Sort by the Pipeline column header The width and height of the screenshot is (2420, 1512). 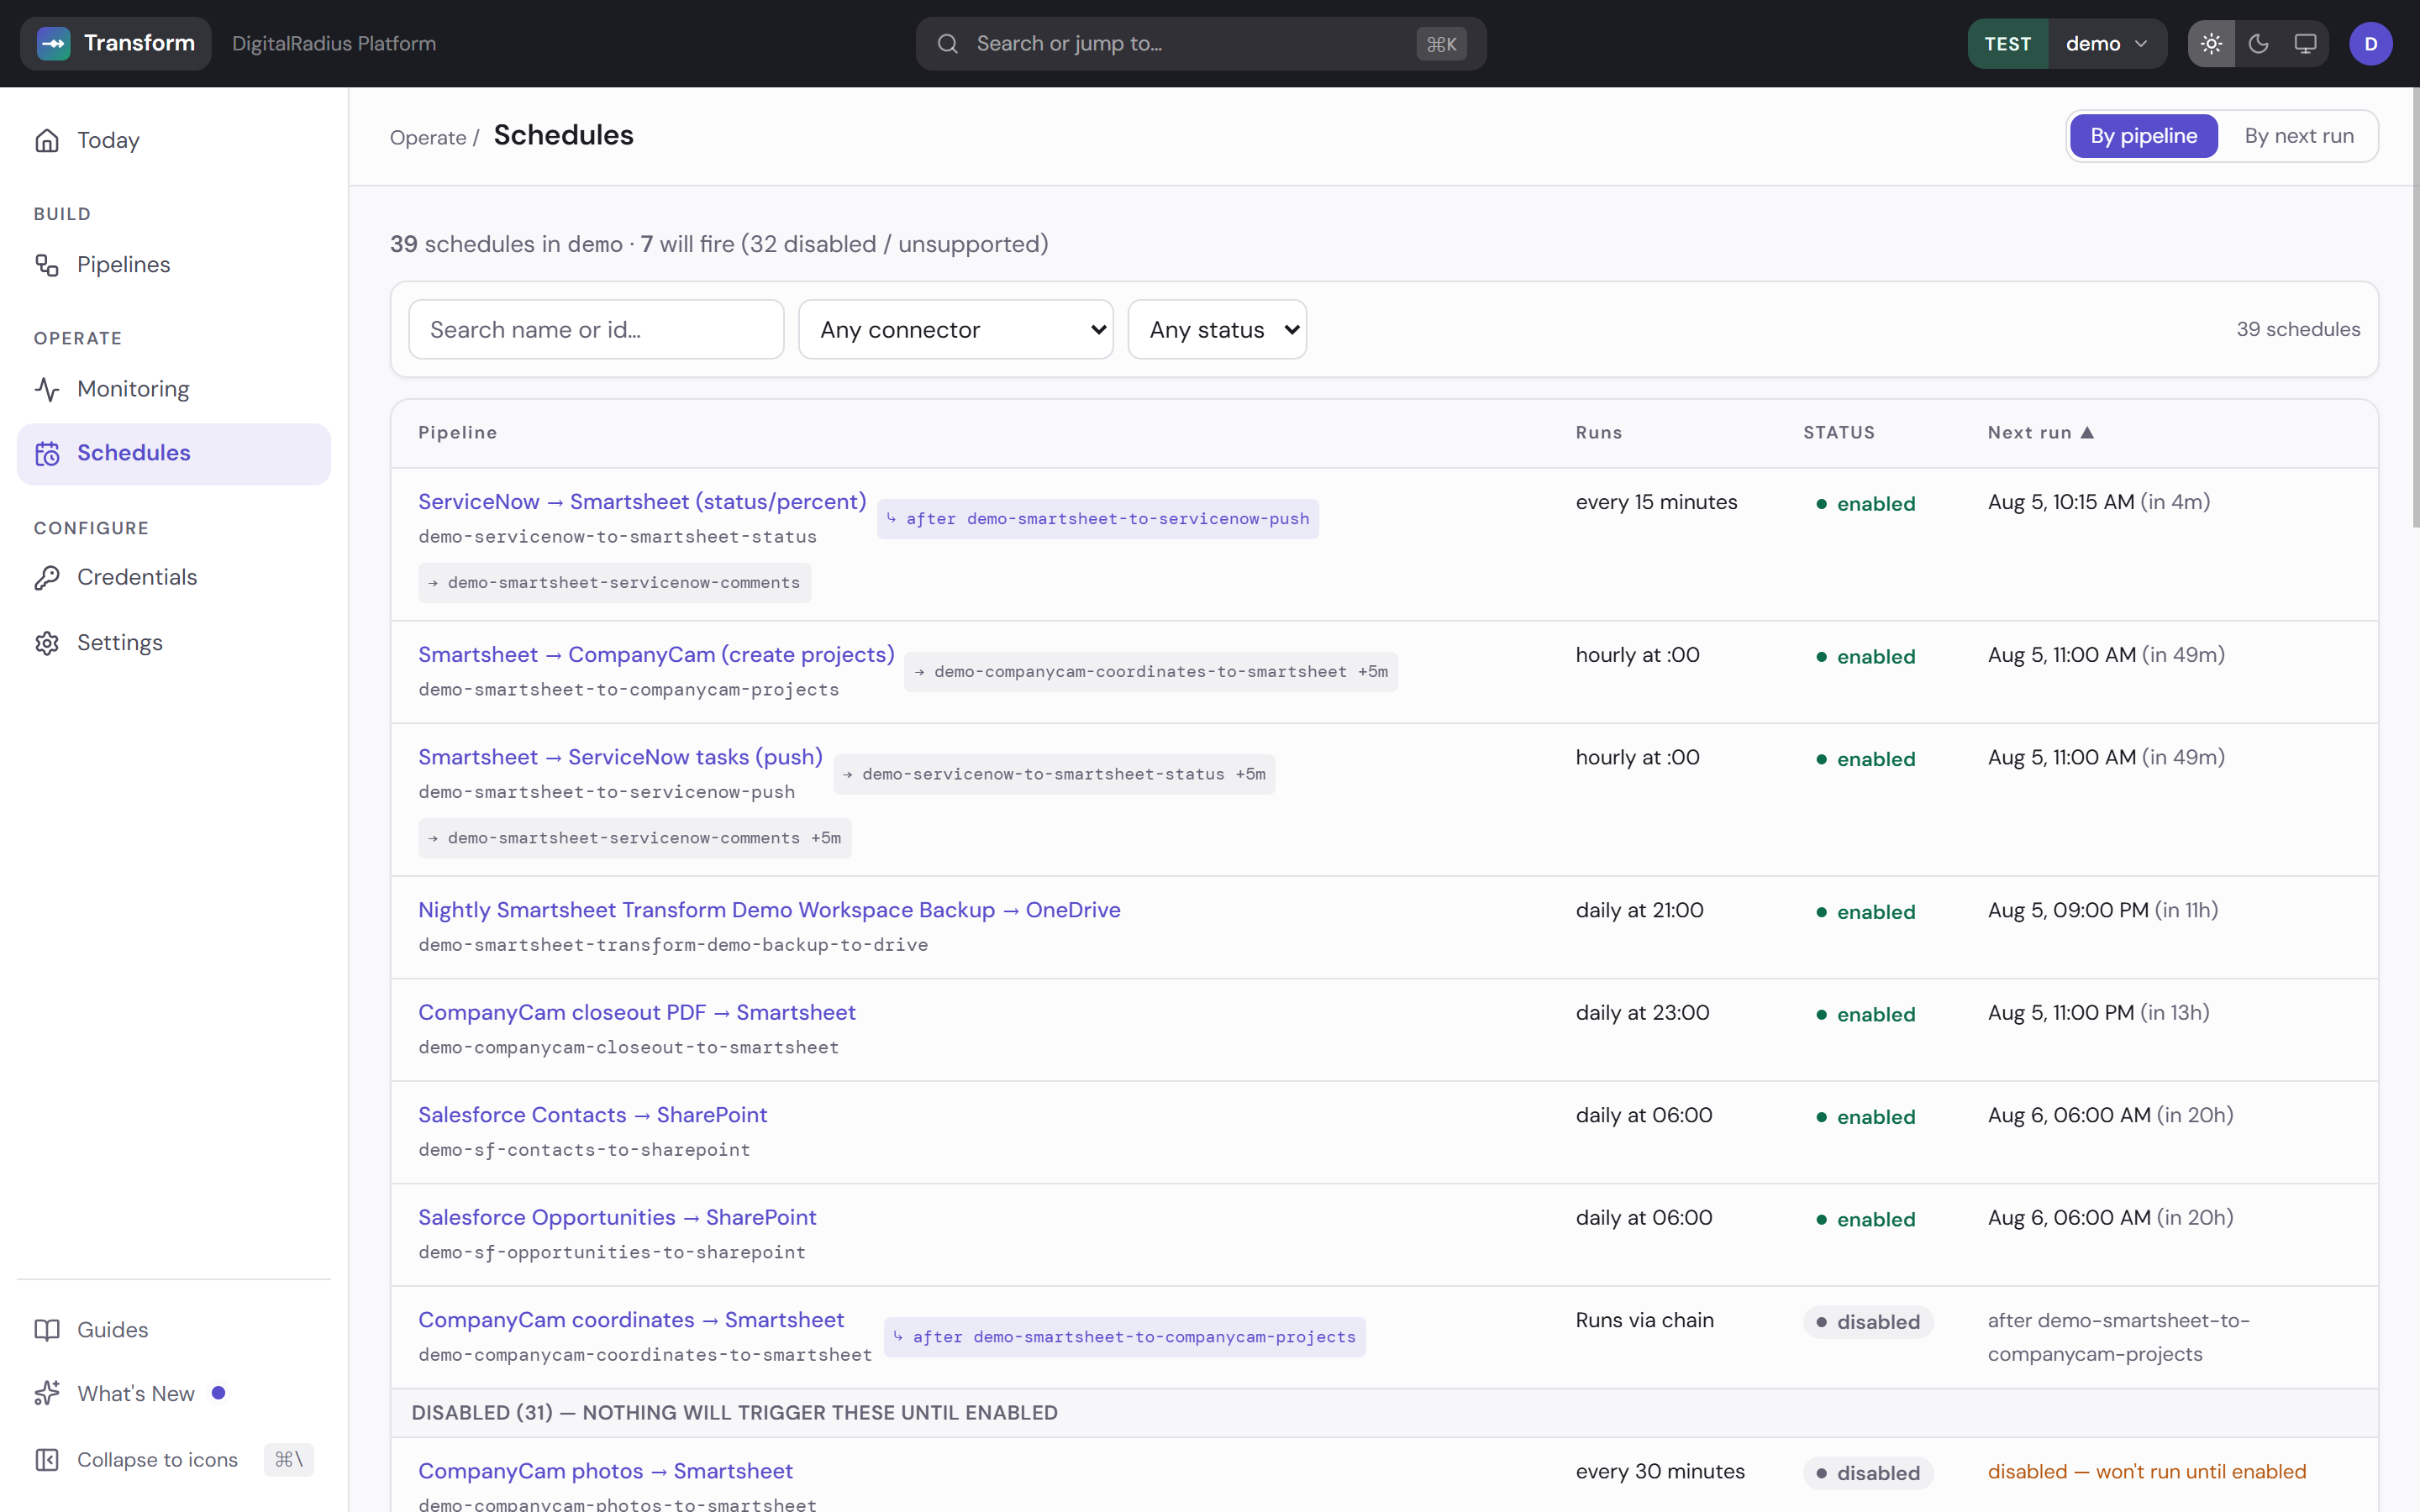click(458, 433)
